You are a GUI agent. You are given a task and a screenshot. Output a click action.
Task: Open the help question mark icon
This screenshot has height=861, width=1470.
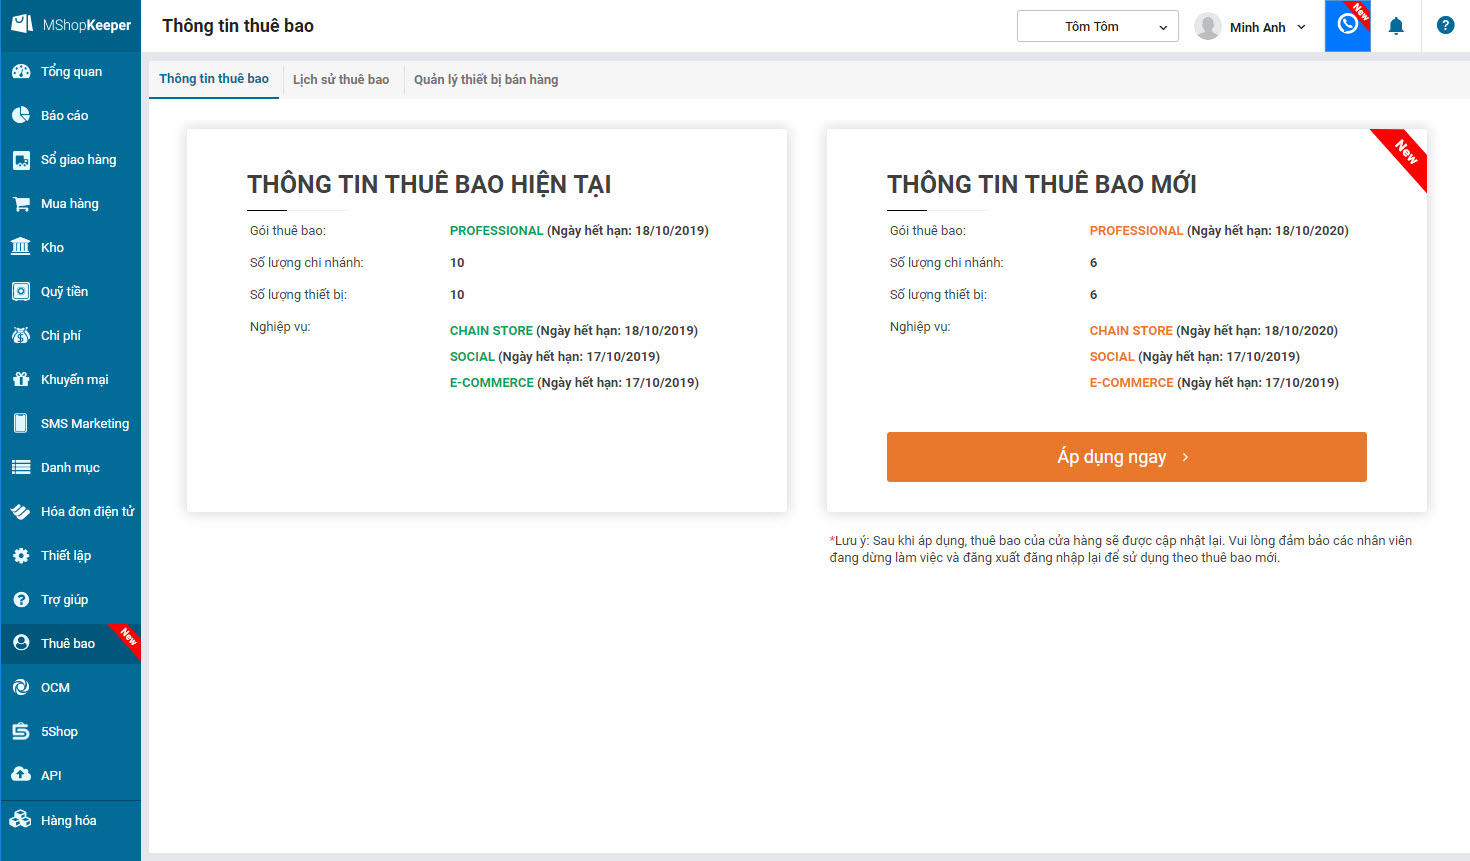pyautogui.click(x=1445, y=26)
